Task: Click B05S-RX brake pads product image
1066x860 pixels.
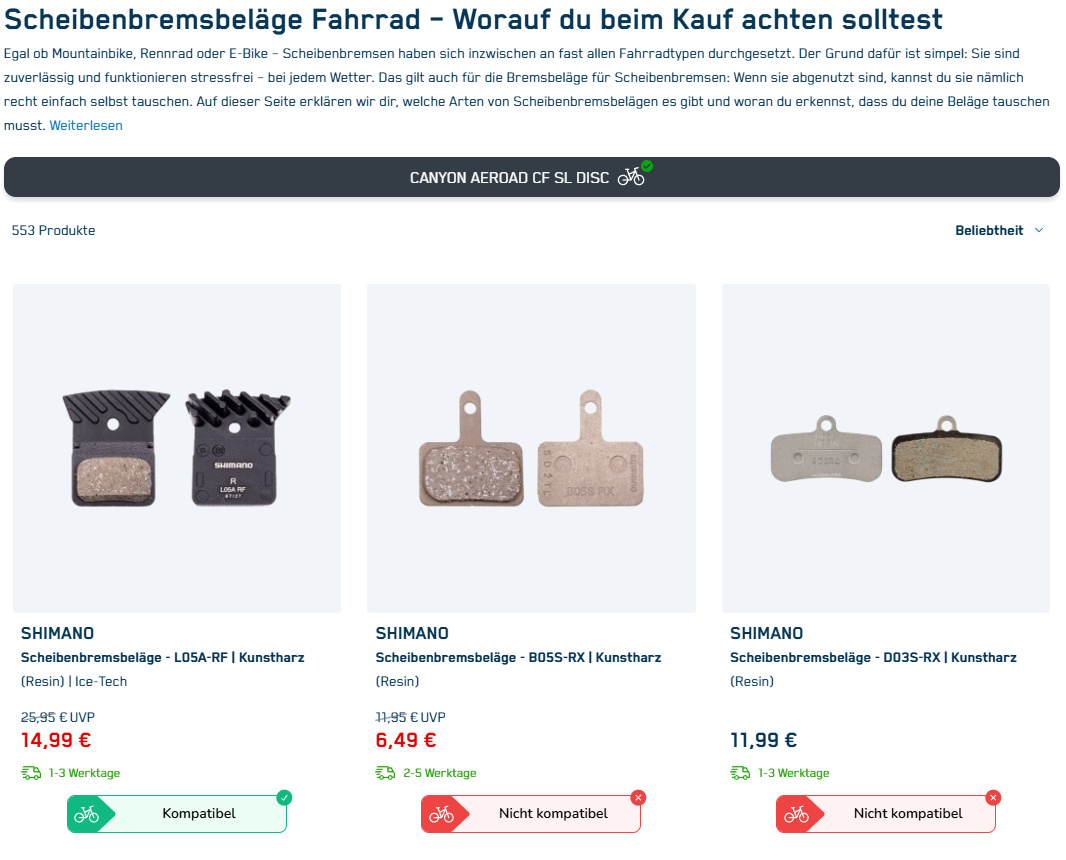Action: [532, 448]
